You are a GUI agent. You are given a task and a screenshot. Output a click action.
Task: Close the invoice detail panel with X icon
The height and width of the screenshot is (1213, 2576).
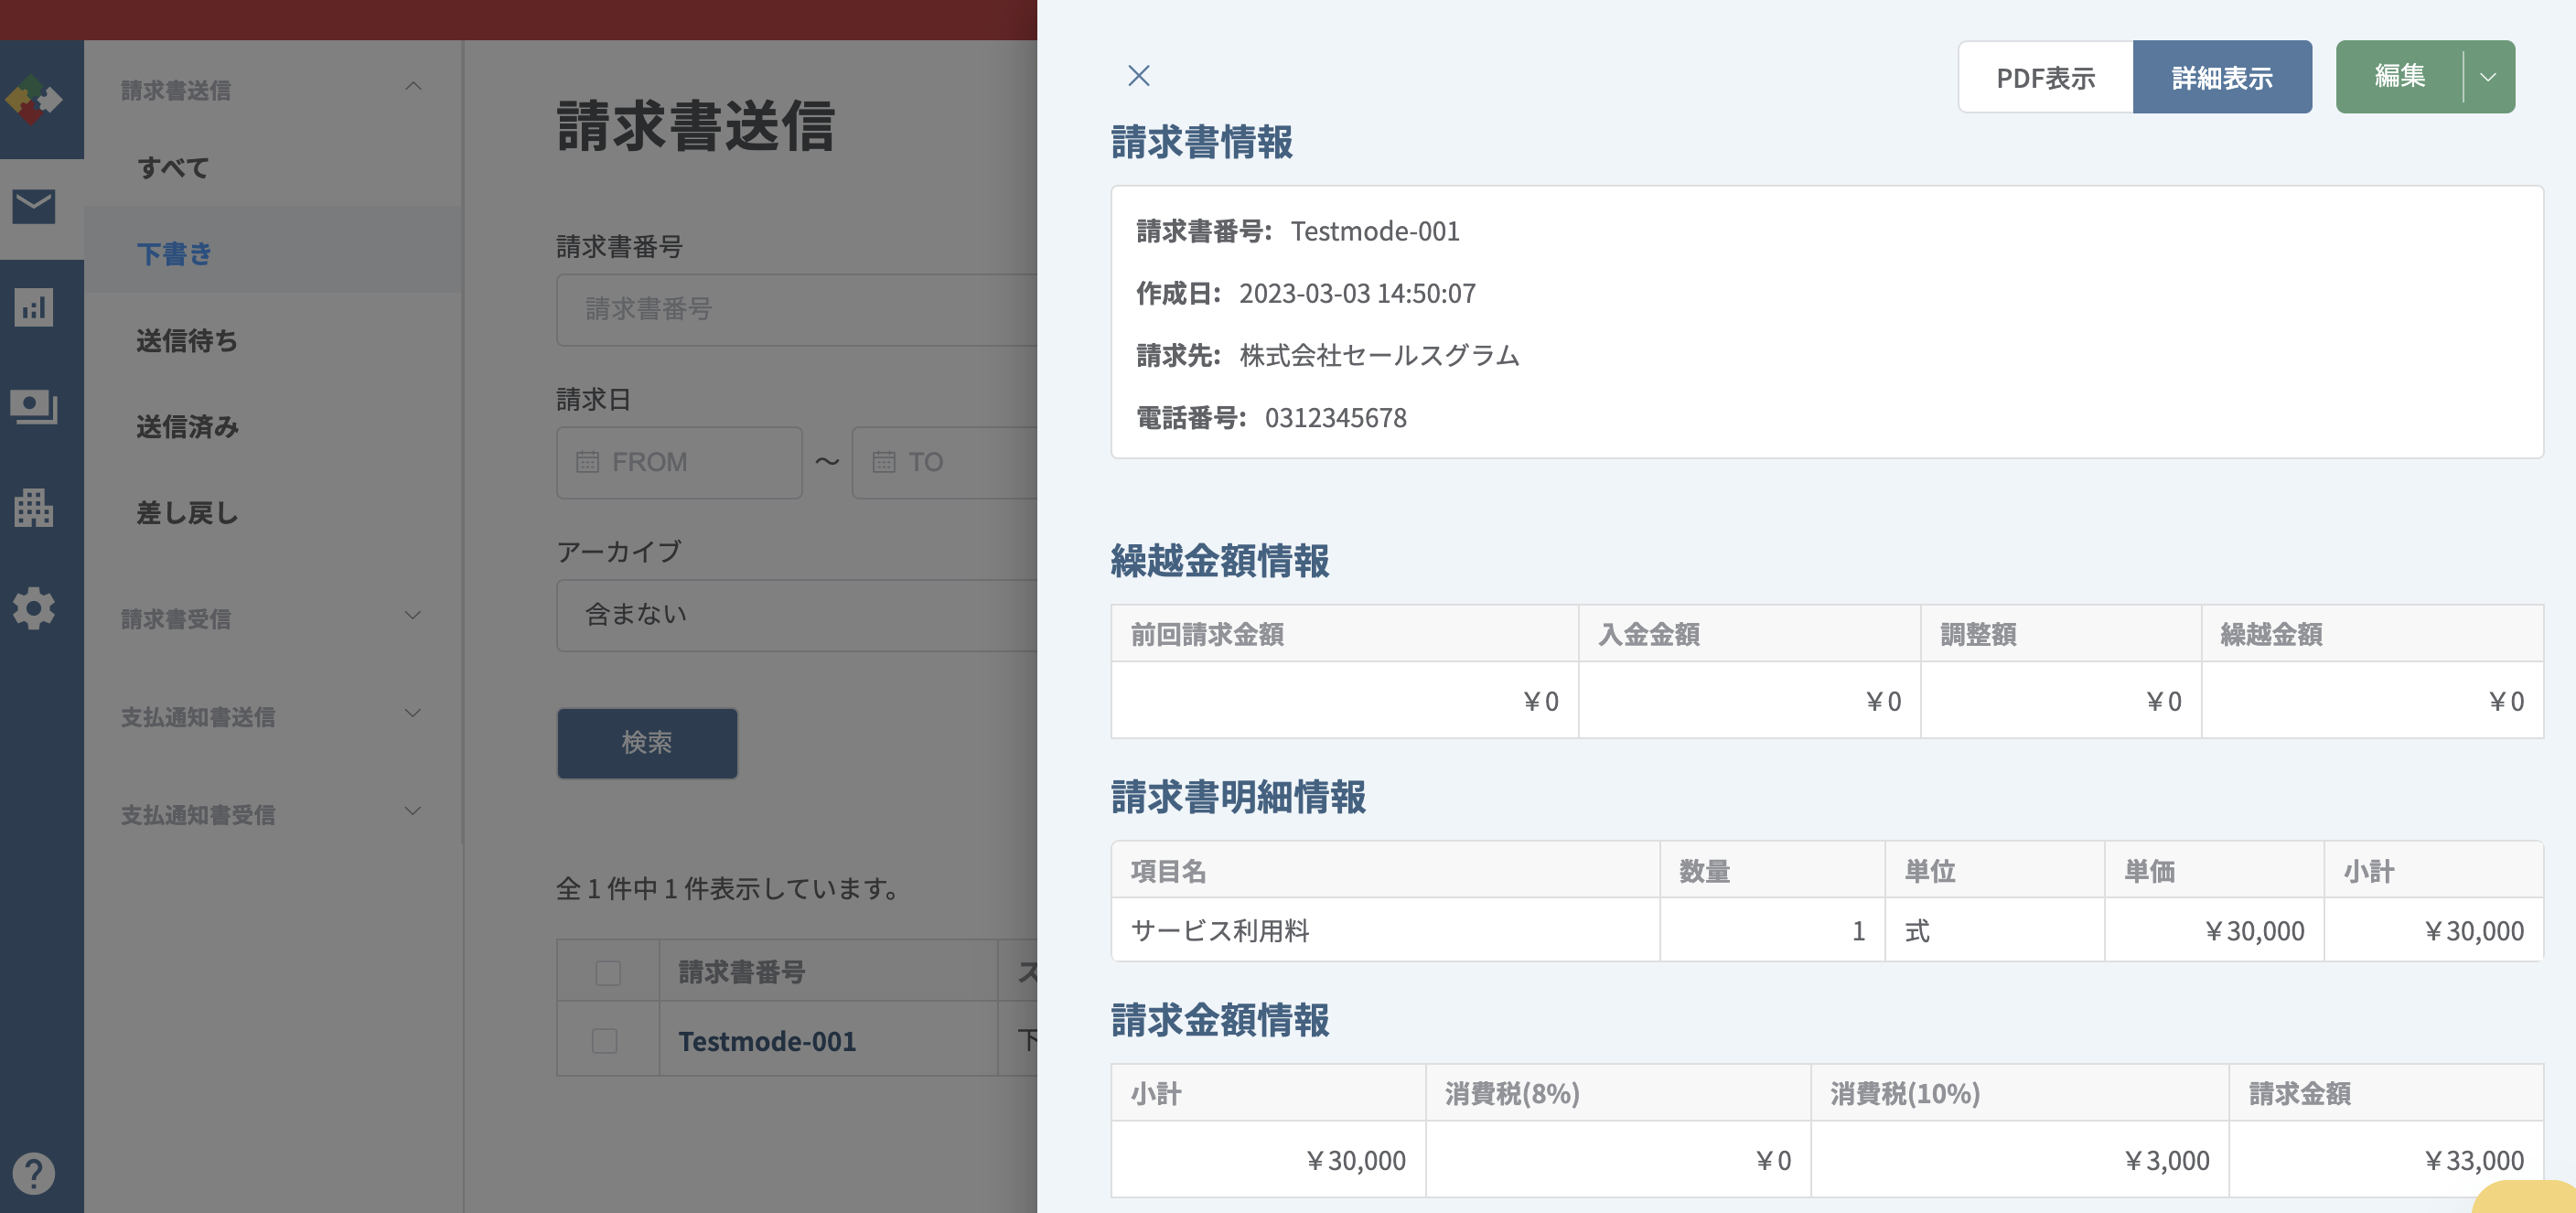tap(1138, 76)
